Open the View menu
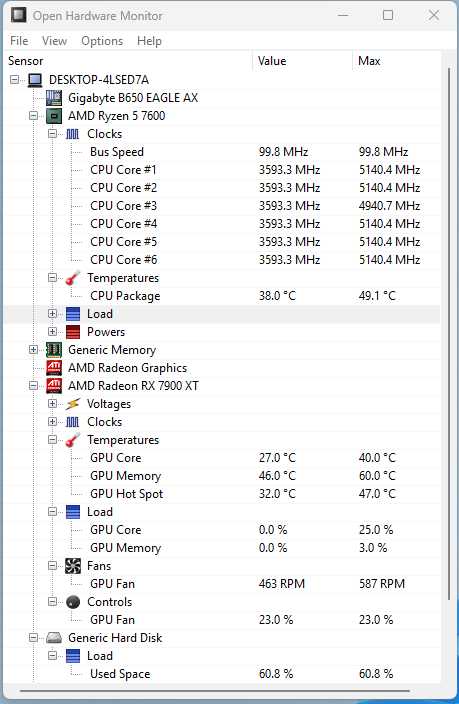Image resolution: width=459 pixels, height=704 pixels. coord(54,41)
